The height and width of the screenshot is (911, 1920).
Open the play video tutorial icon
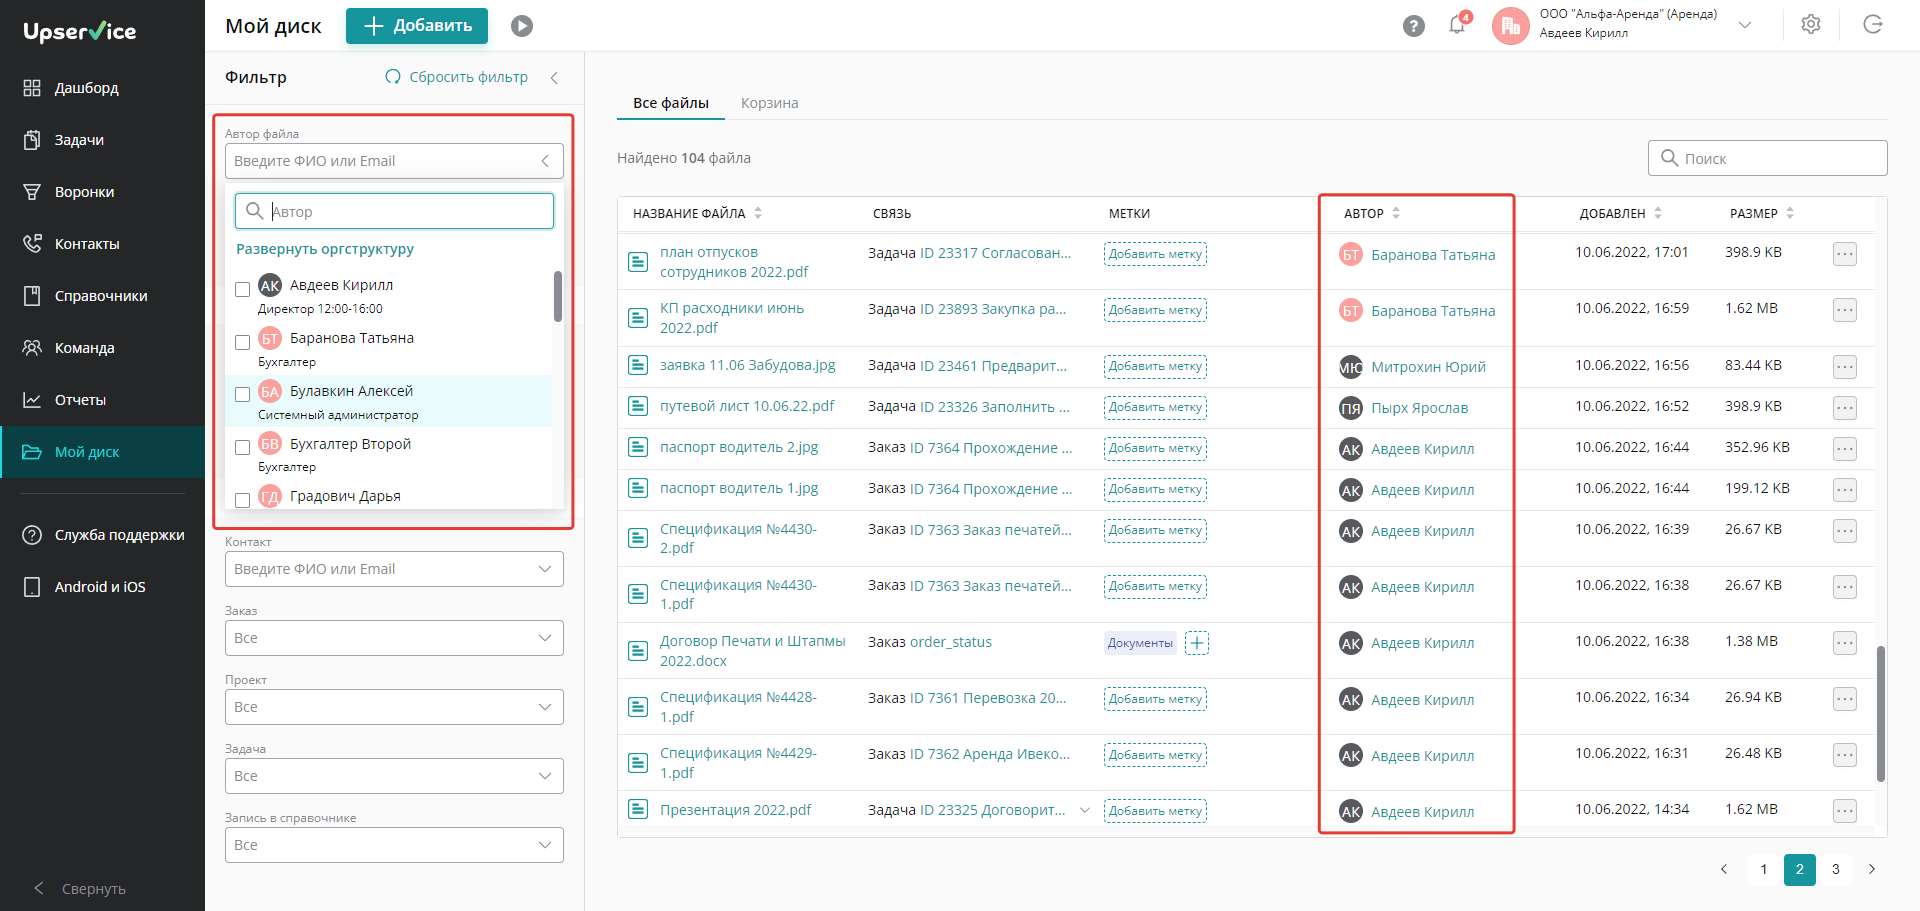(x=522, y=26)
